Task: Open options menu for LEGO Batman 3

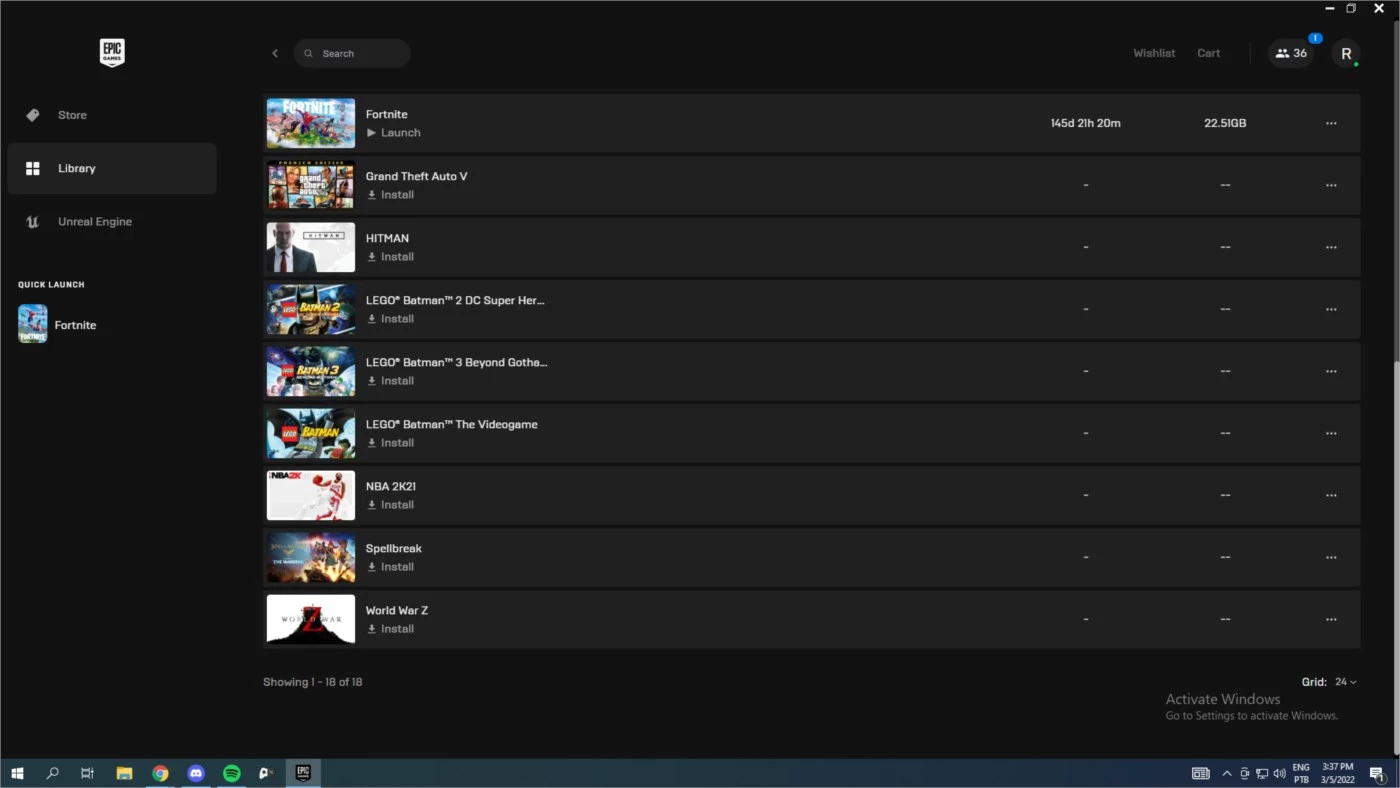Action: [1331, 371]
